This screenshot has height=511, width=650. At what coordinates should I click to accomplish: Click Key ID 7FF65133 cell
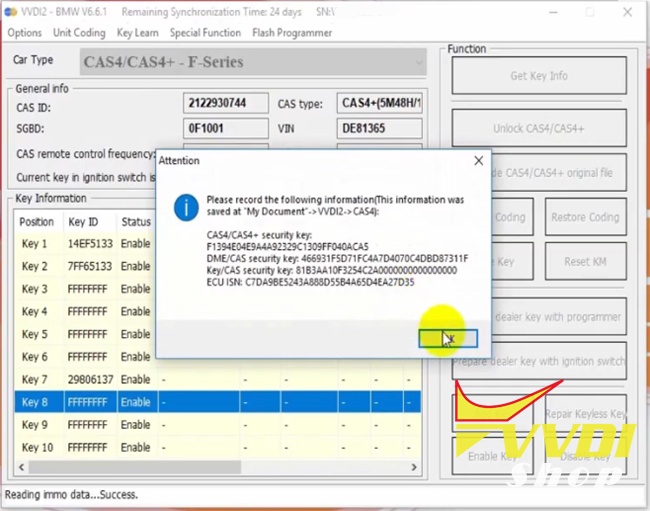coord(90,266)
